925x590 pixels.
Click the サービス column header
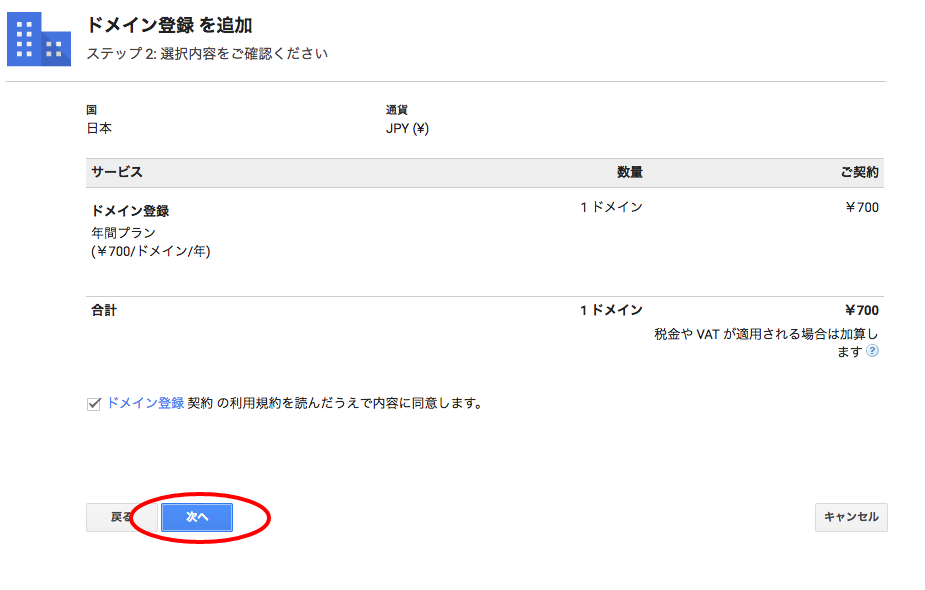pyautogui.click(x=117, y=172)
